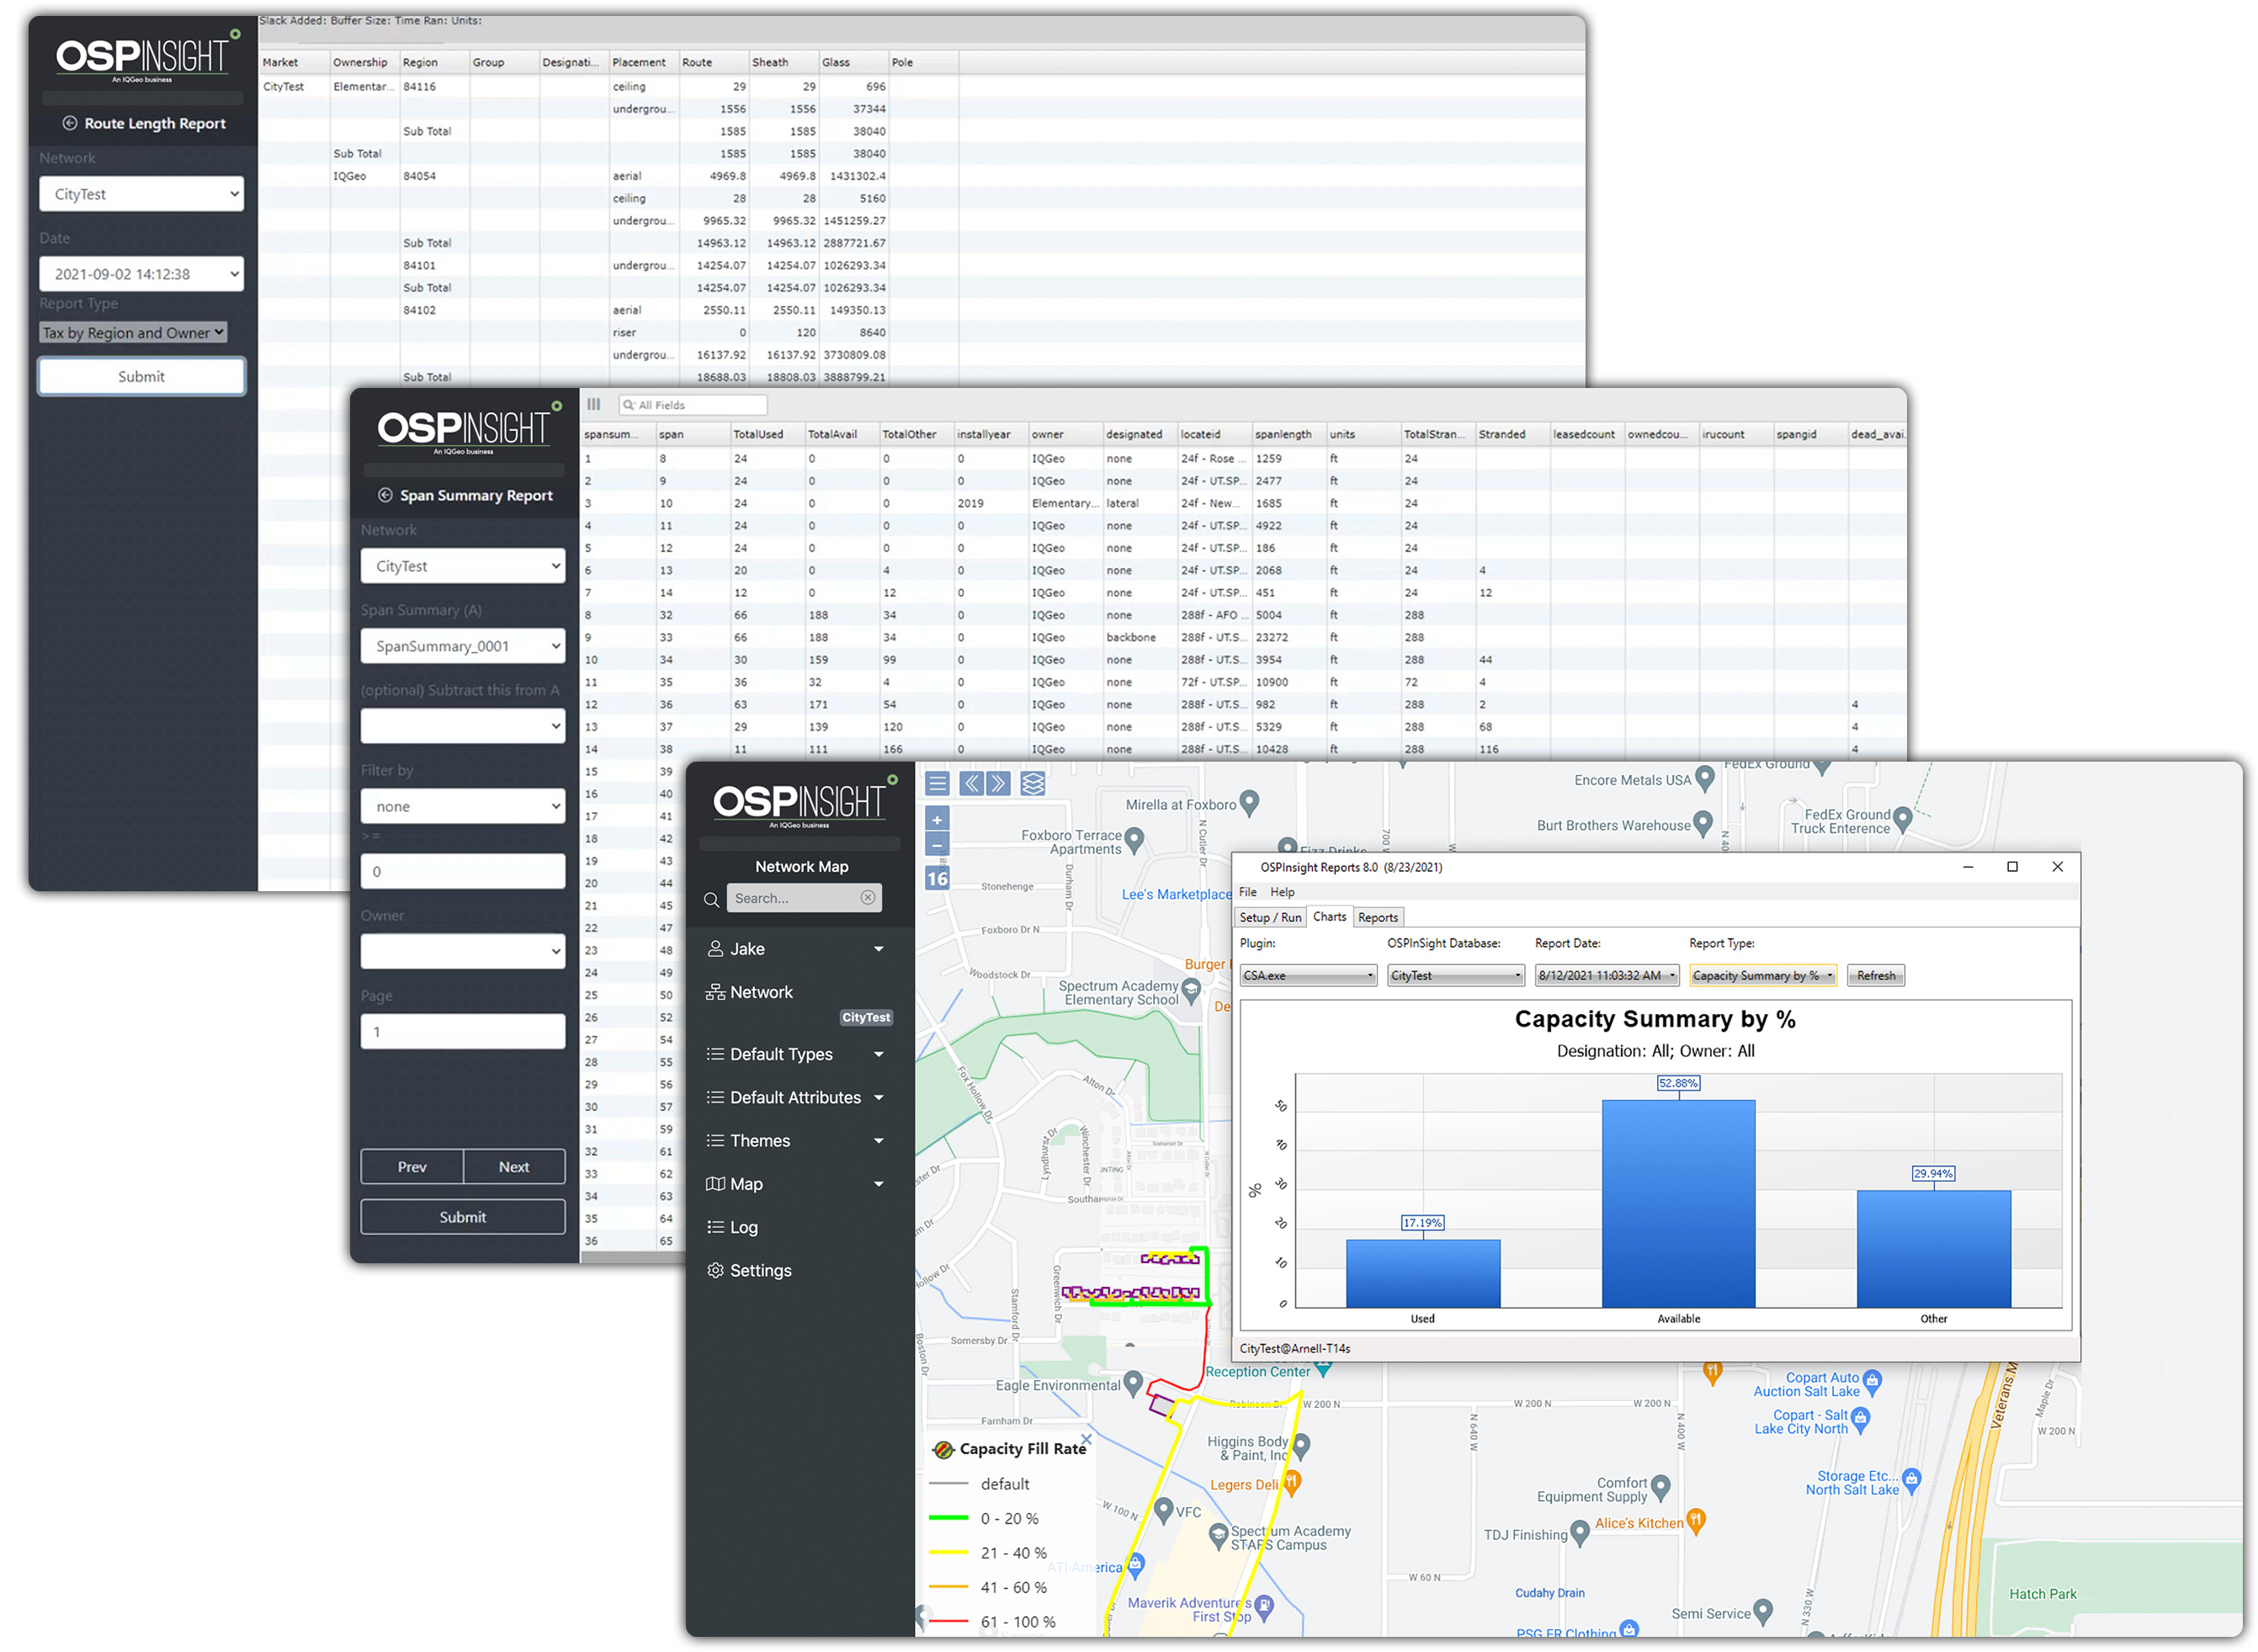Click the All Fields search box in Span Summary
This screenshot has width=2258, height=1652.
coord(692,404)
